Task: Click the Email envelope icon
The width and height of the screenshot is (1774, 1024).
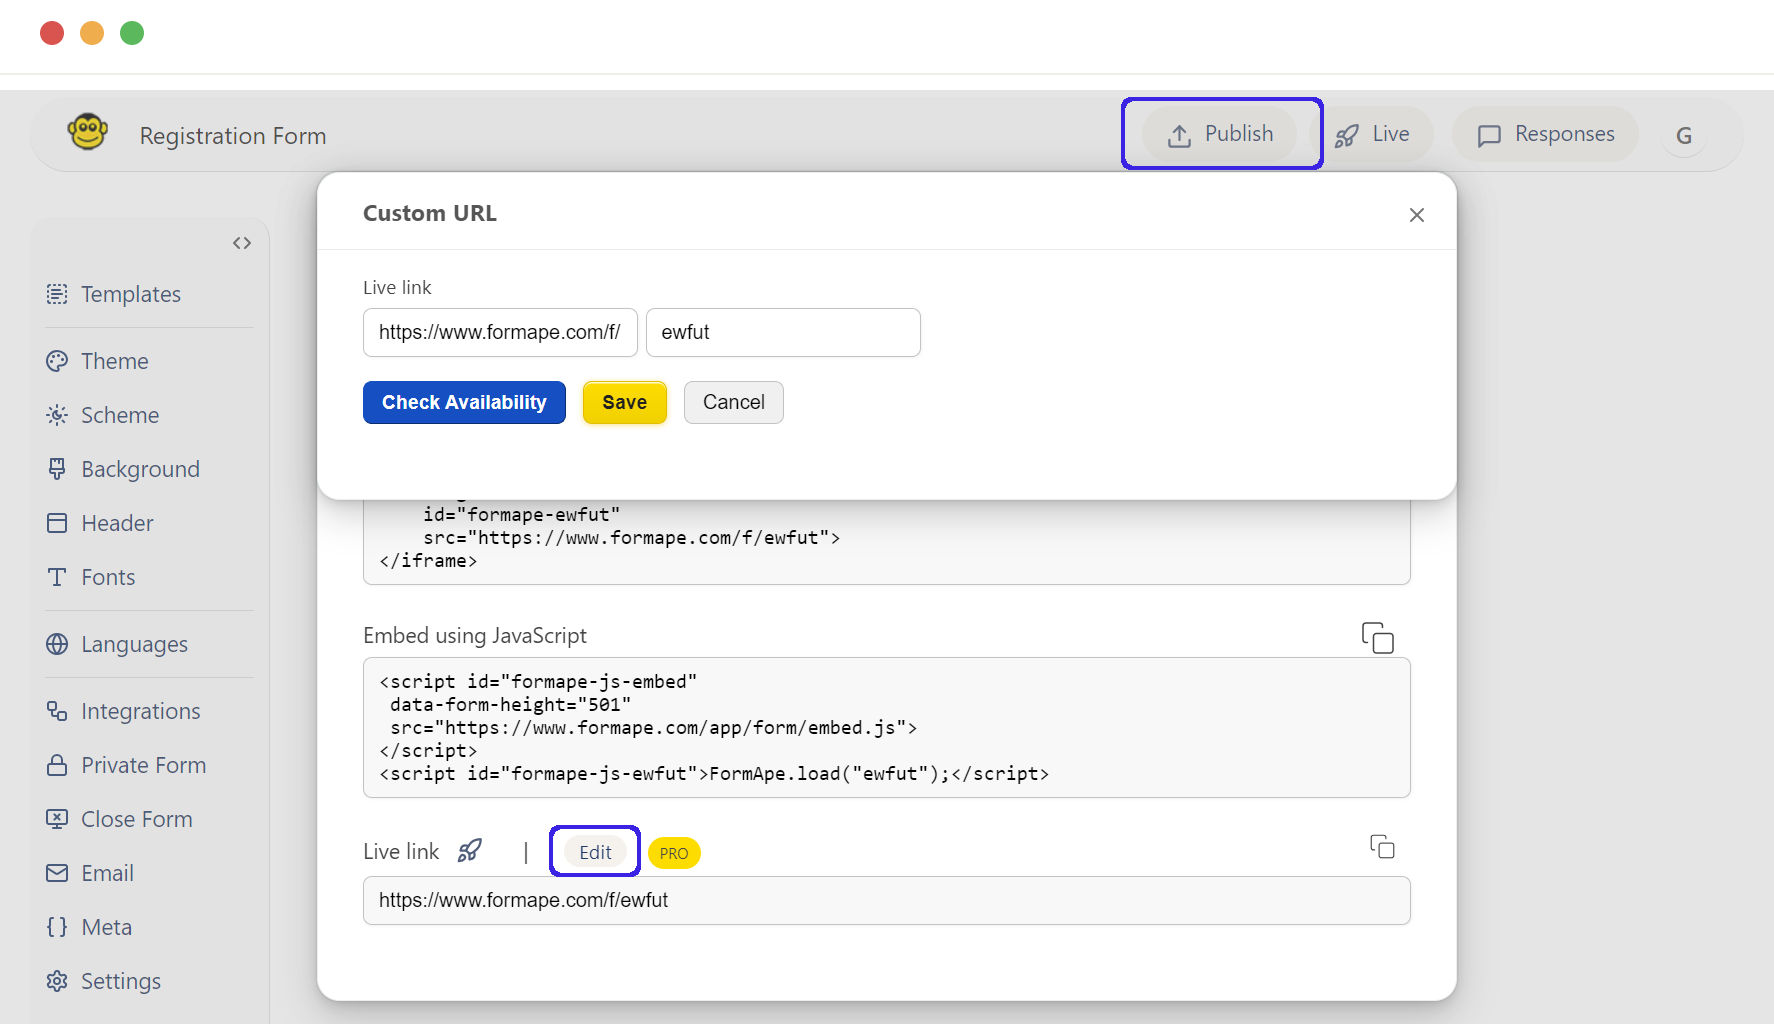Action: coord(57,873)
